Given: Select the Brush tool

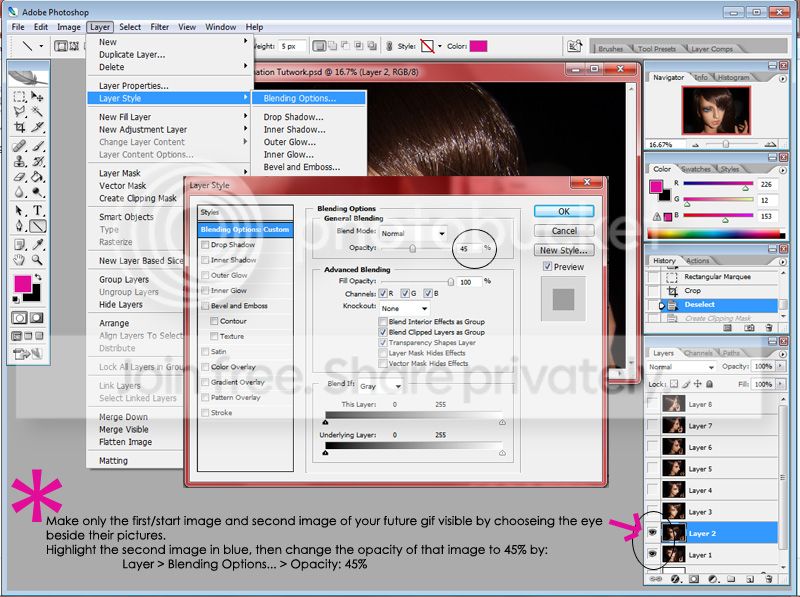Looking at the screenshot, I should 37,147.
